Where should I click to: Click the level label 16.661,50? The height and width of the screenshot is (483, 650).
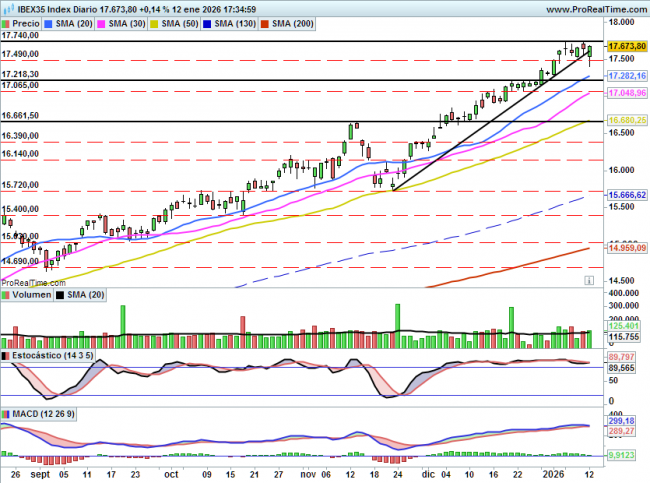coord(20,115)
